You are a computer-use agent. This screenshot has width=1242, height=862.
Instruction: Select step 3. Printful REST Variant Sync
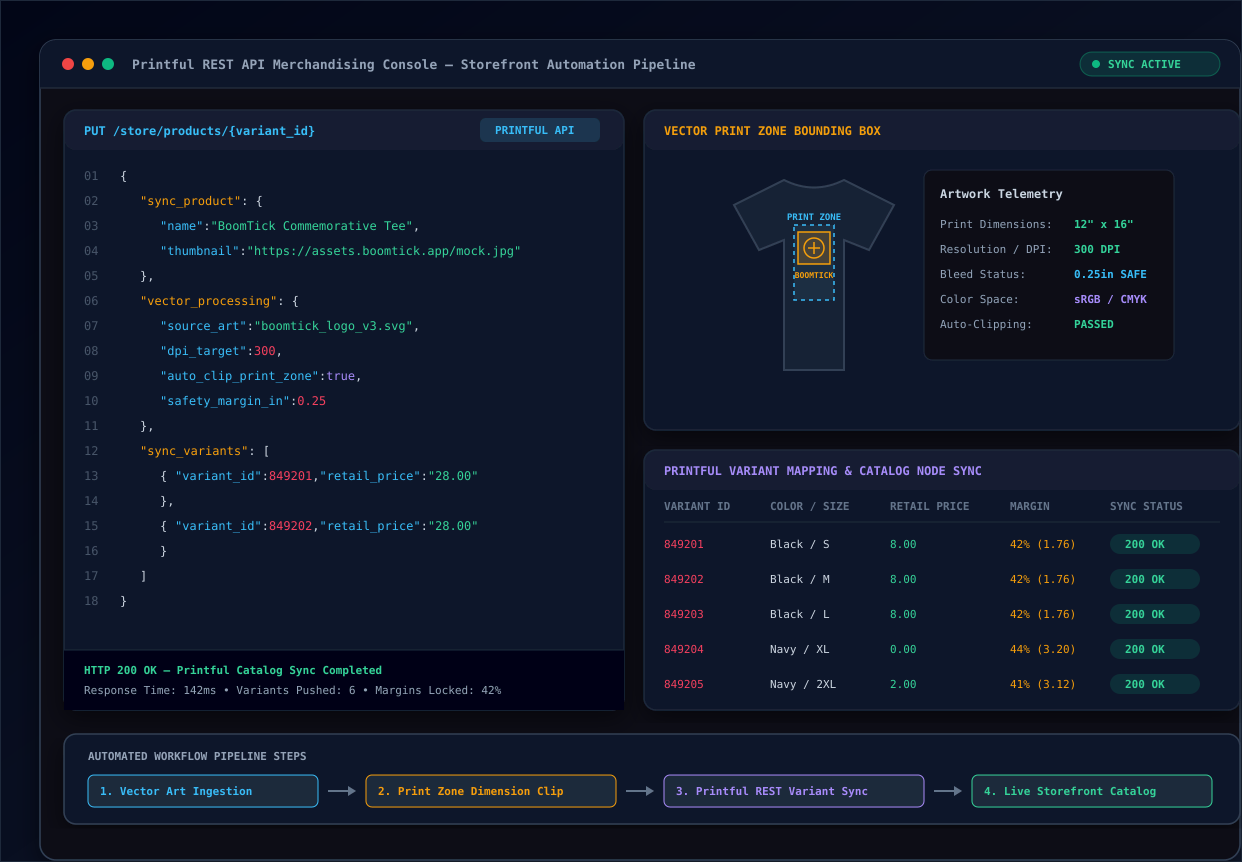794,791
